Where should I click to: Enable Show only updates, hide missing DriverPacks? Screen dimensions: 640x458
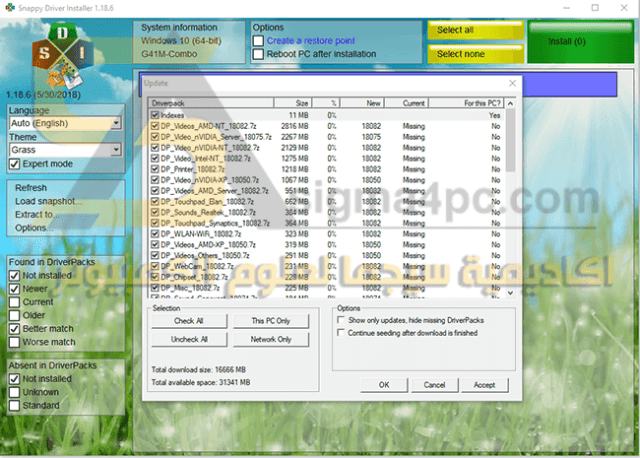point(341,320)
